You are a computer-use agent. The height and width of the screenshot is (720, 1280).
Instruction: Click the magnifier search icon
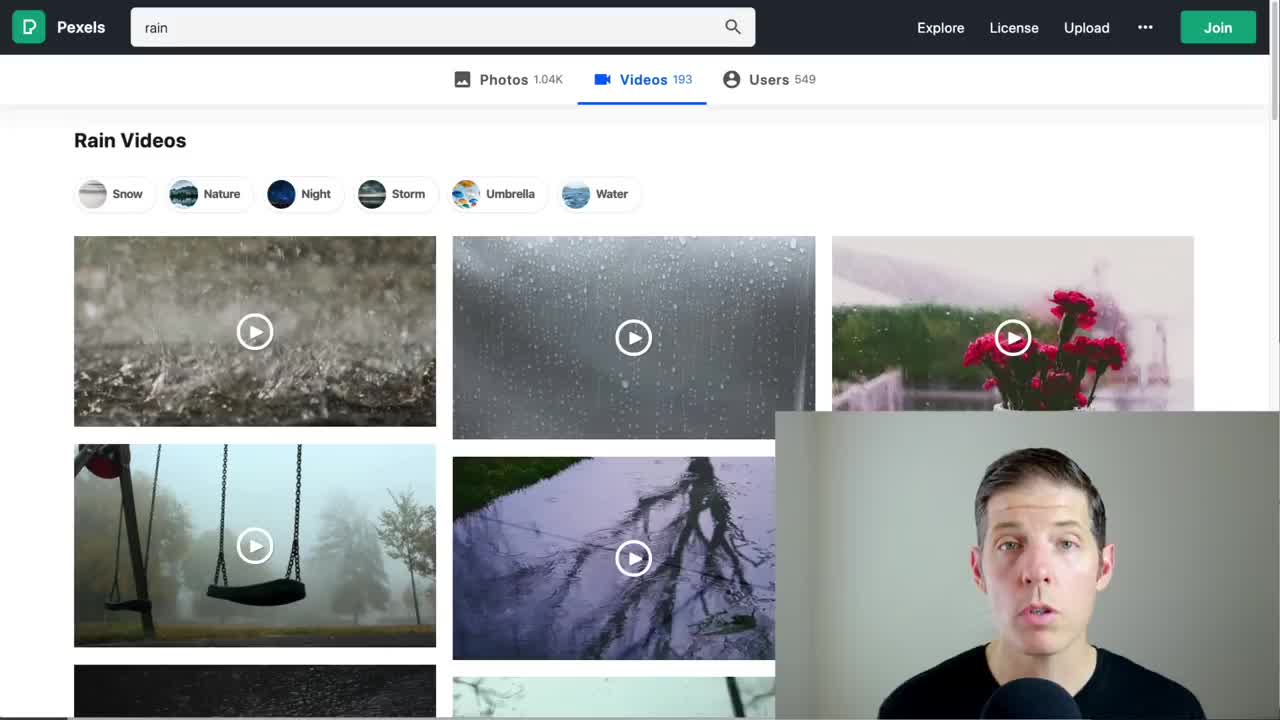tap(733, 27)
